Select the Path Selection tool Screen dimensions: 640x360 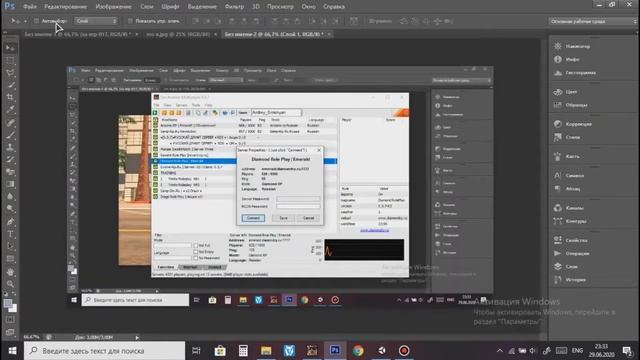pos(10,246)
